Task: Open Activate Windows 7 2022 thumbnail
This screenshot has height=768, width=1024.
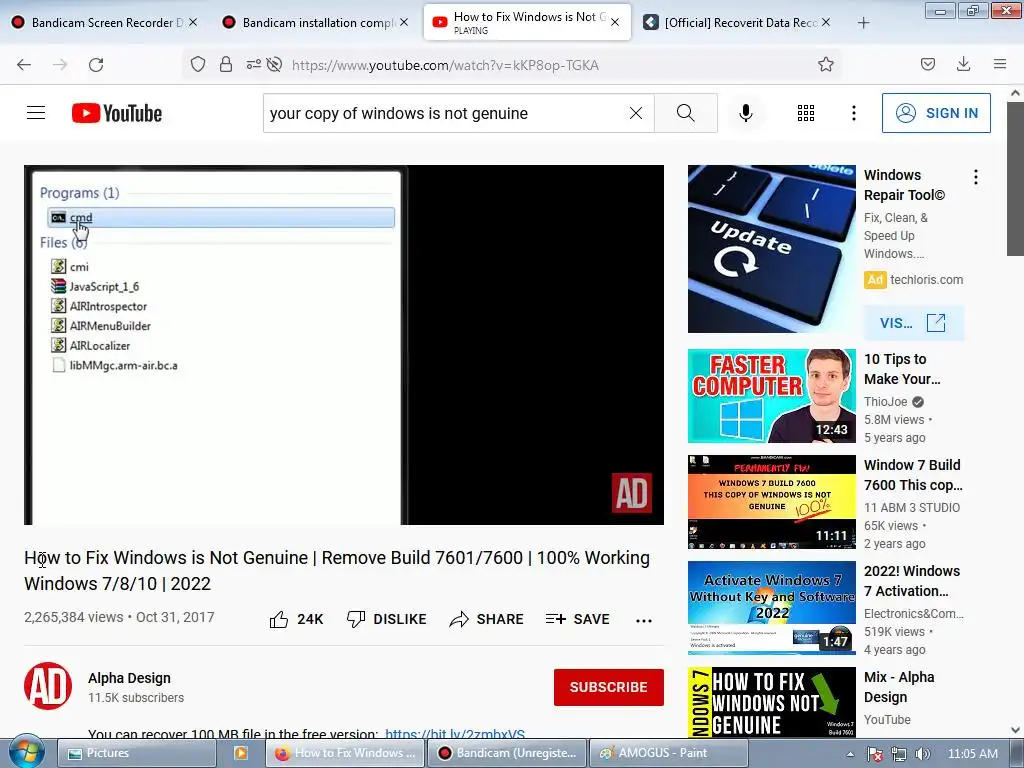Action: [771, 607]
